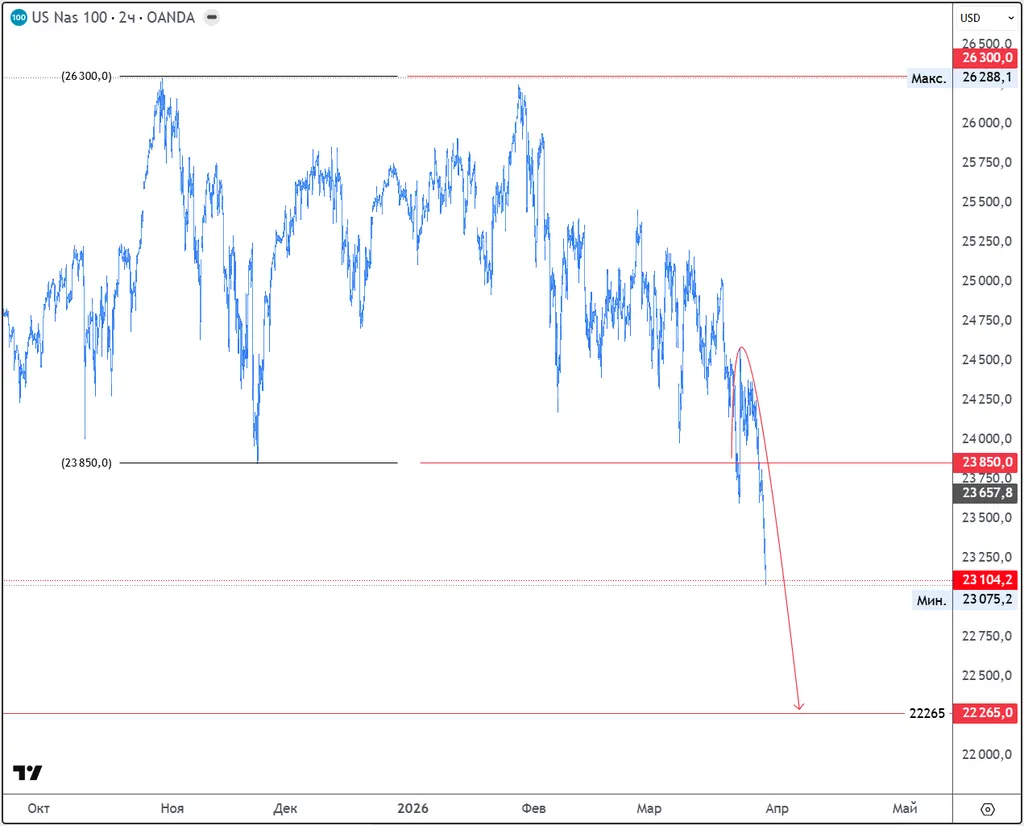The height and width of the screenshot is (826, 1024).
Task: Click the Ноя marker on the time axis
Action: tap(172, 808)
